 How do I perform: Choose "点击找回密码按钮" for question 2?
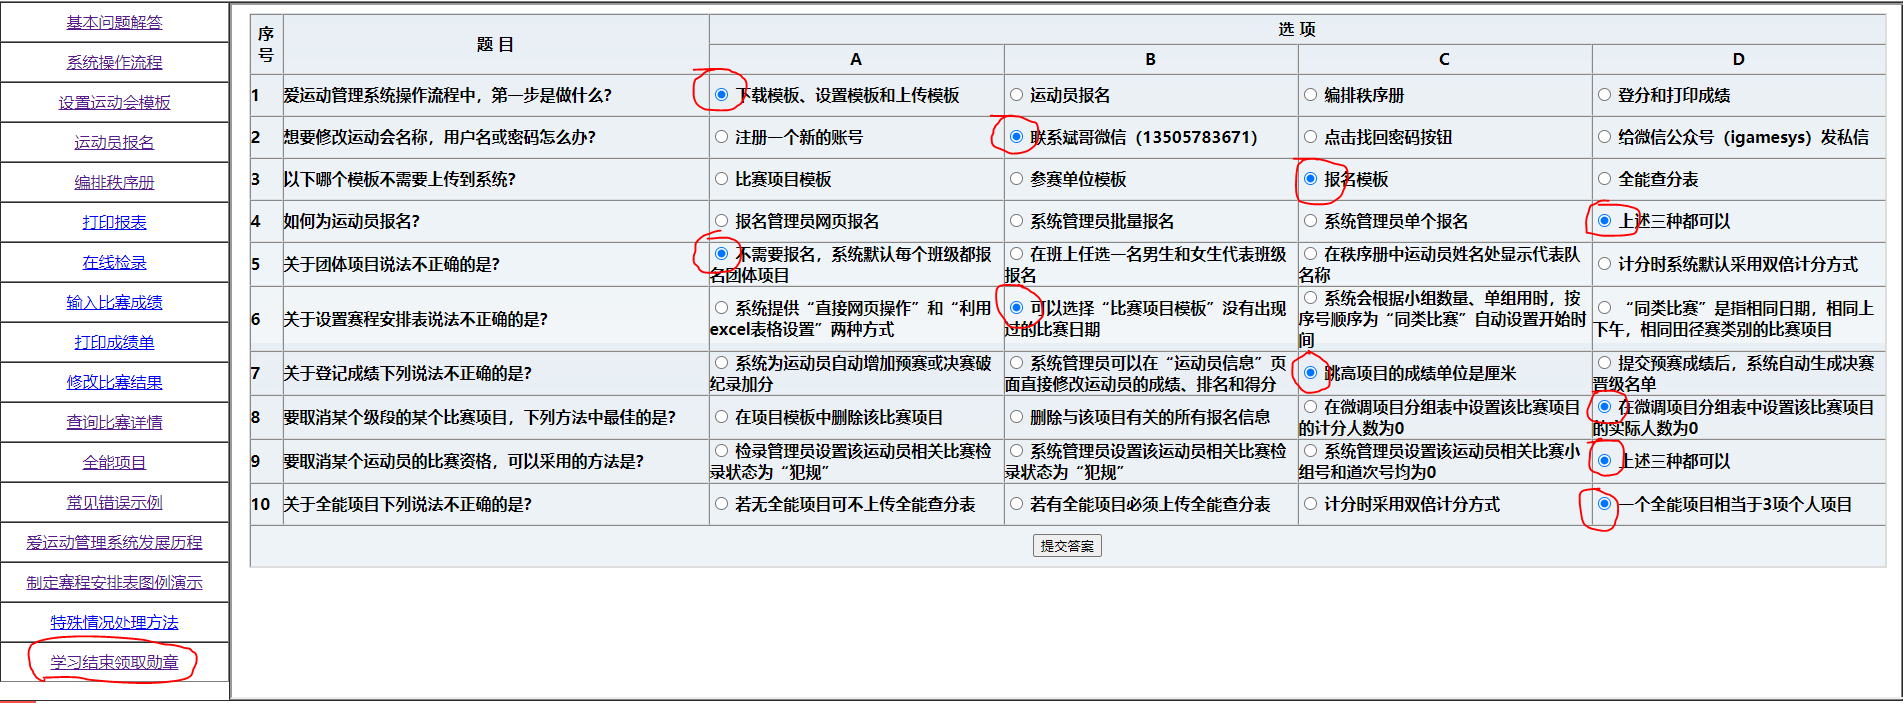(1310, 137)
